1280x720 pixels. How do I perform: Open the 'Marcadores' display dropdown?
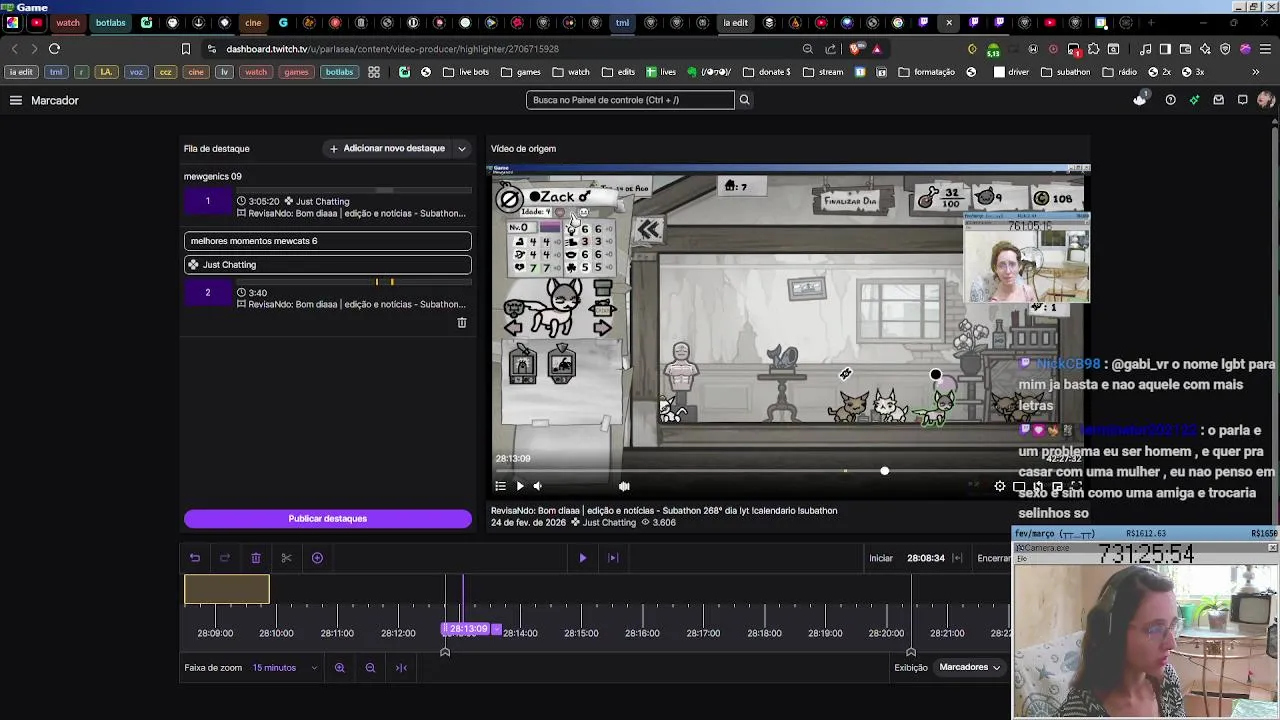pos(970,667)
